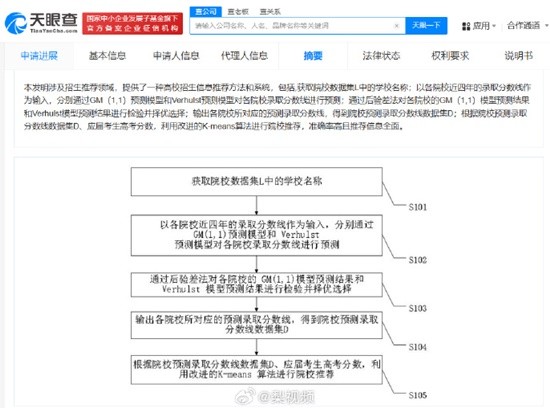Expand the 应用 dropdown arrow
550x408 pixels.
tap(494, 26)
